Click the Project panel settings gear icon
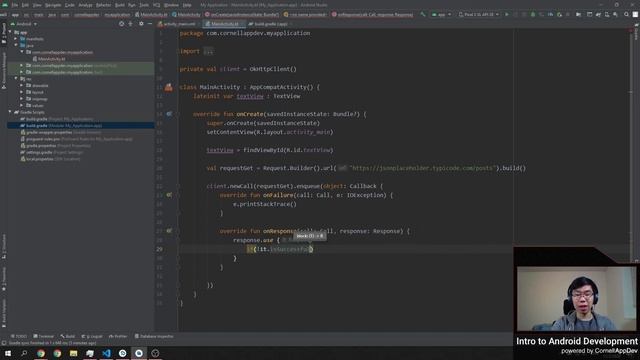640x360 pixels. [141, 24]
